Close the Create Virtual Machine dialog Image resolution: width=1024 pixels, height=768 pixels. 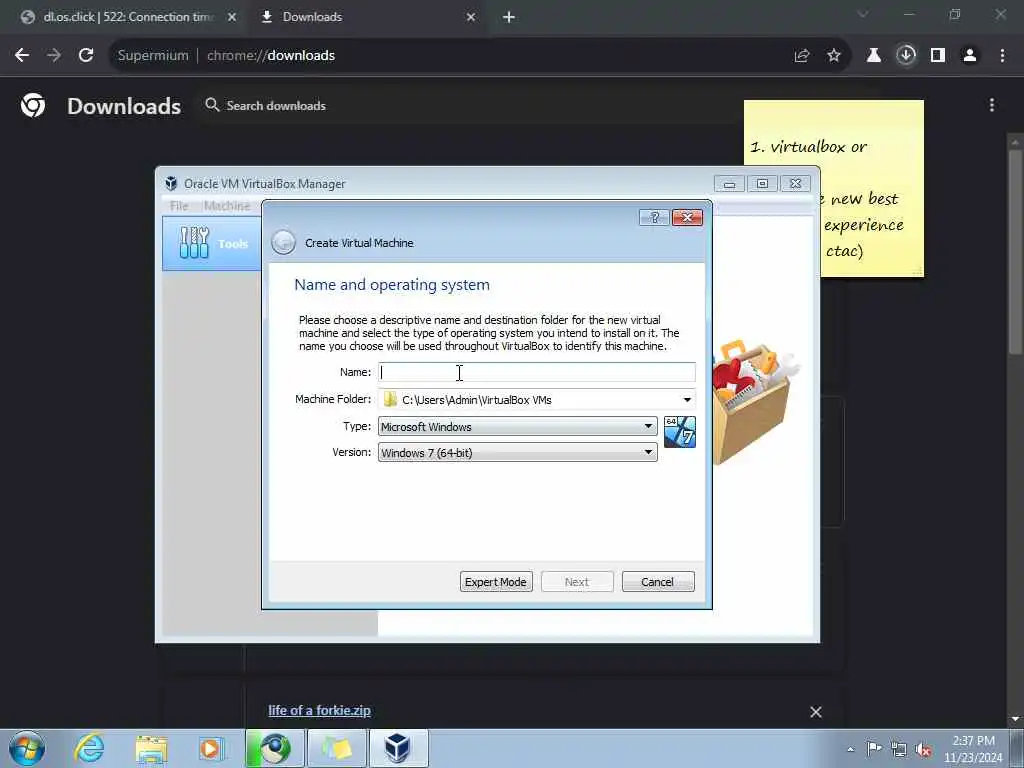(687, 217)
